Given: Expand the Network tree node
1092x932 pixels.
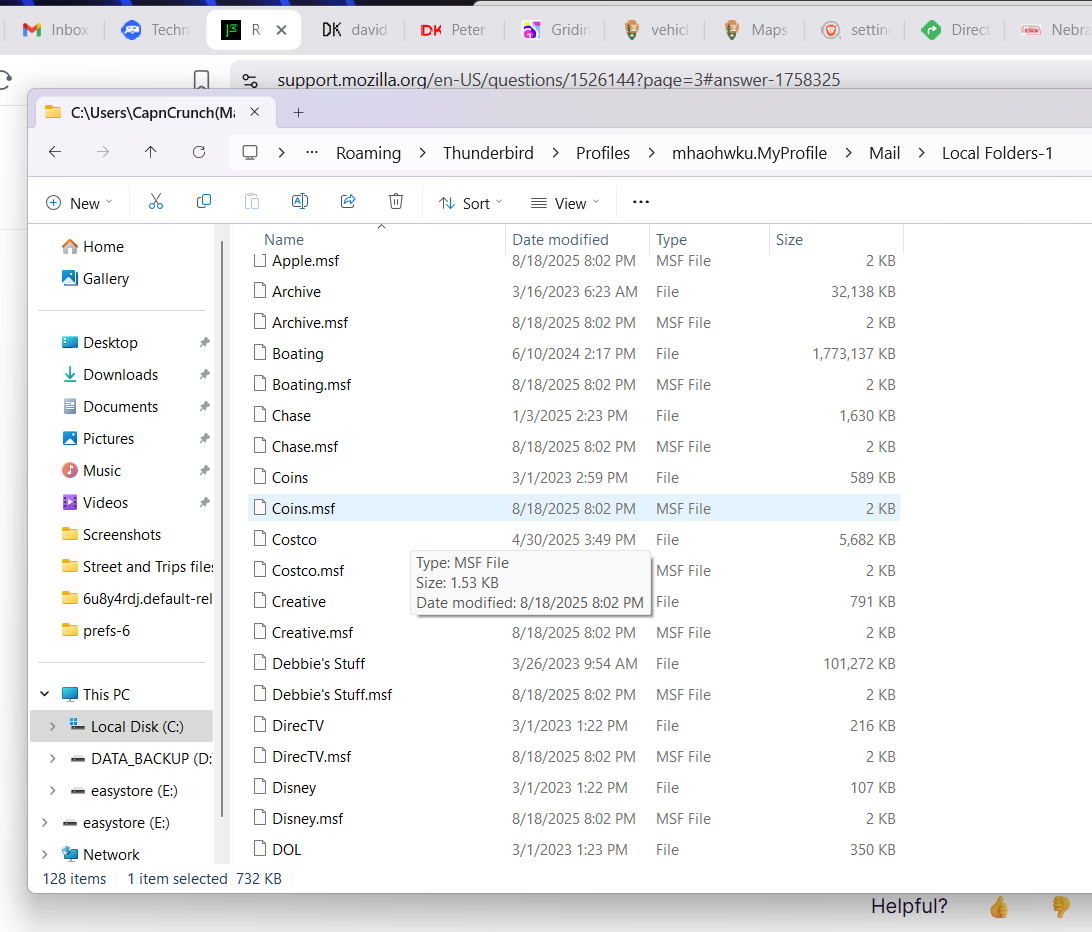Looking at the screenshot, I should (44, 855).
